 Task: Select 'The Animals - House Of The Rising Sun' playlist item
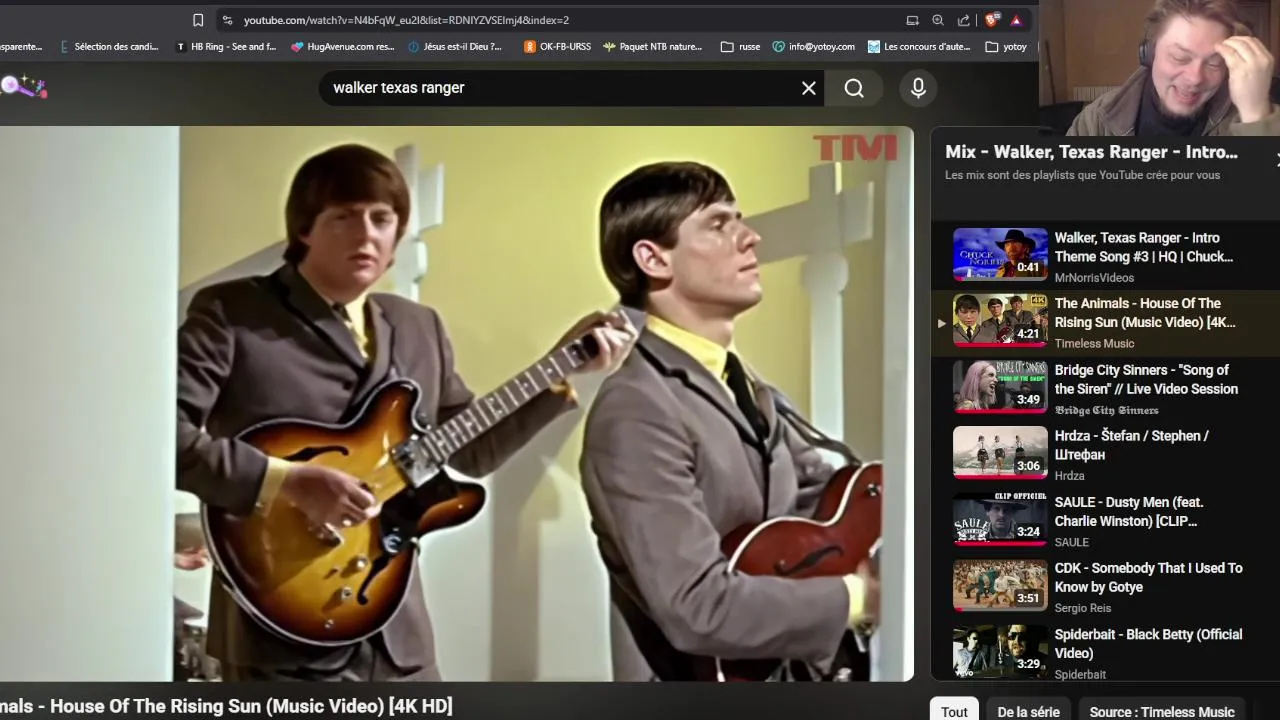pyautogui.click(x=1105, y=321)
